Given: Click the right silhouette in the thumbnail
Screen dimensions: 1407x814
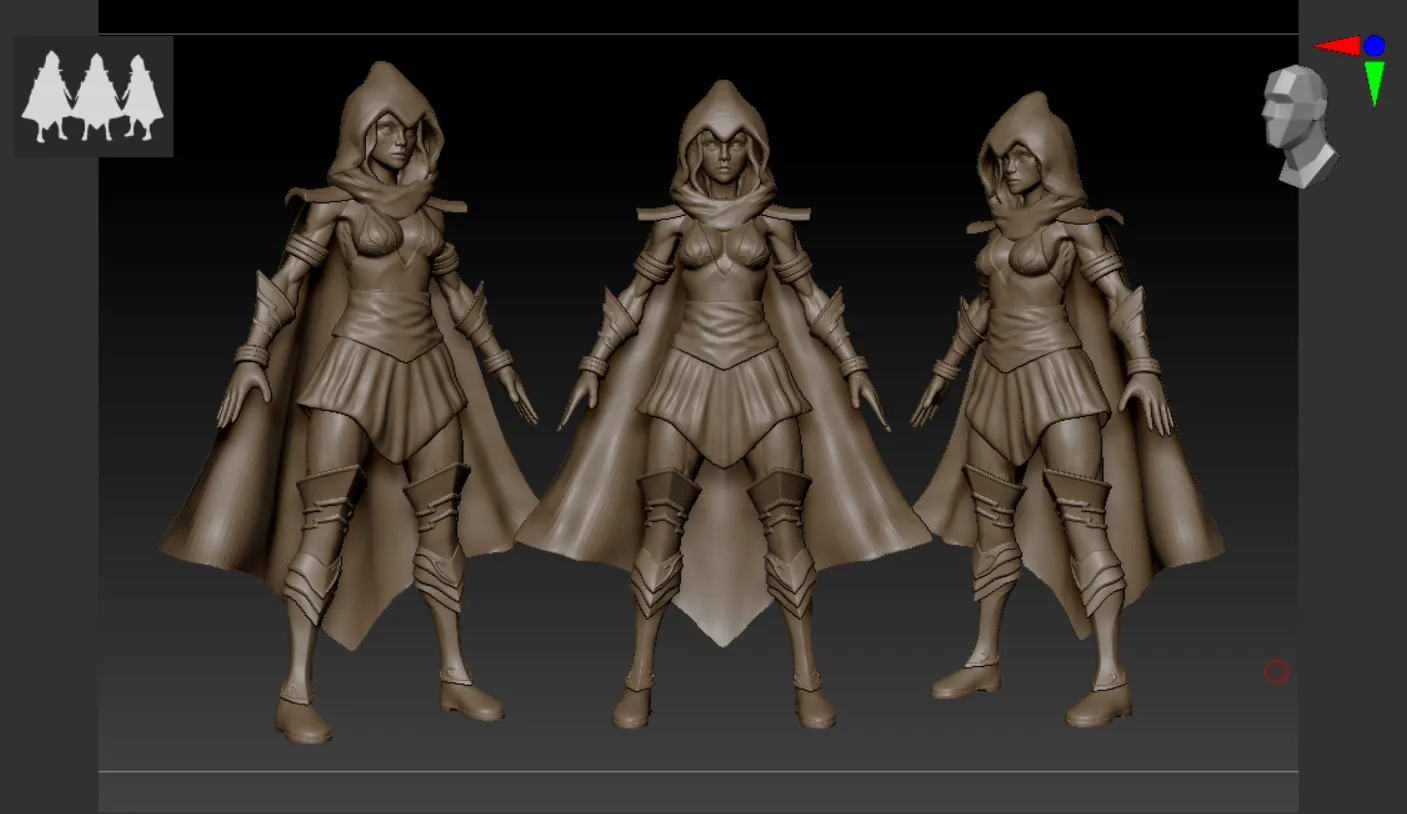Looking at the screenshot, I should [x=143, y=98].
